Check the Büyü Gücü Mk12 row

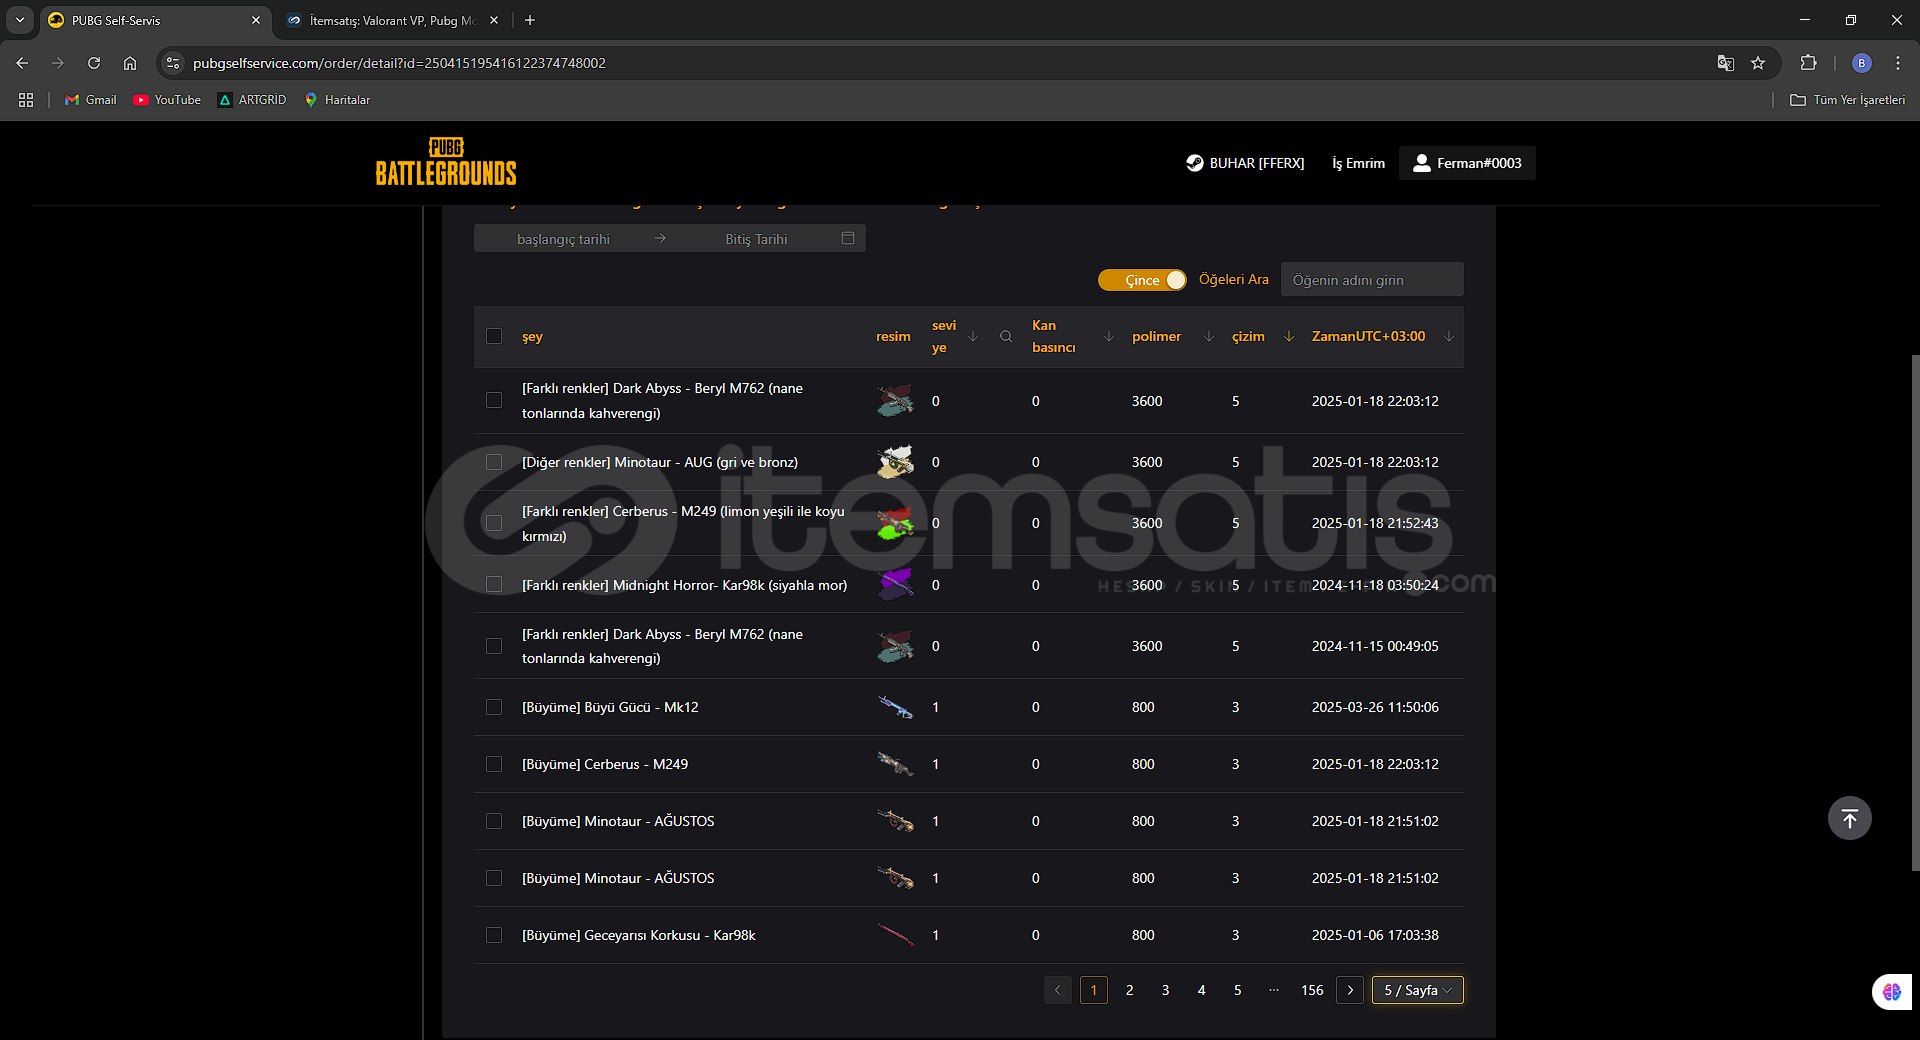494,707
